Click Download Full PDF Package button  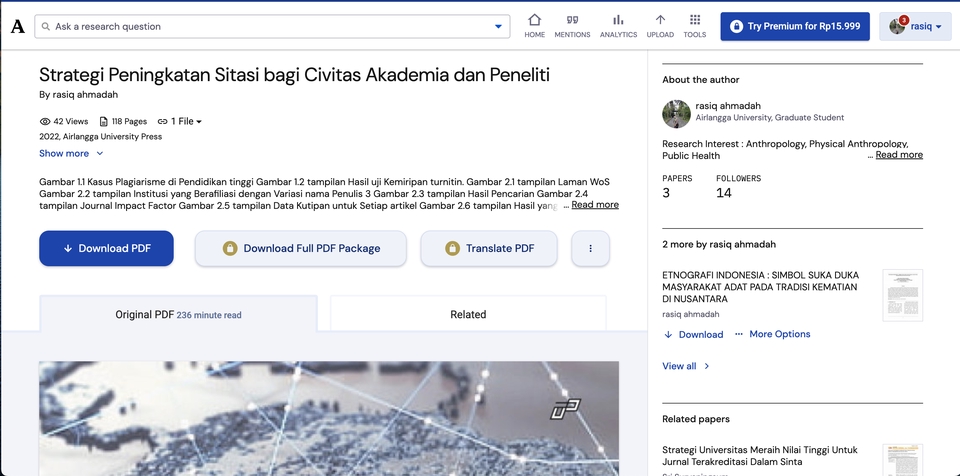301,248
